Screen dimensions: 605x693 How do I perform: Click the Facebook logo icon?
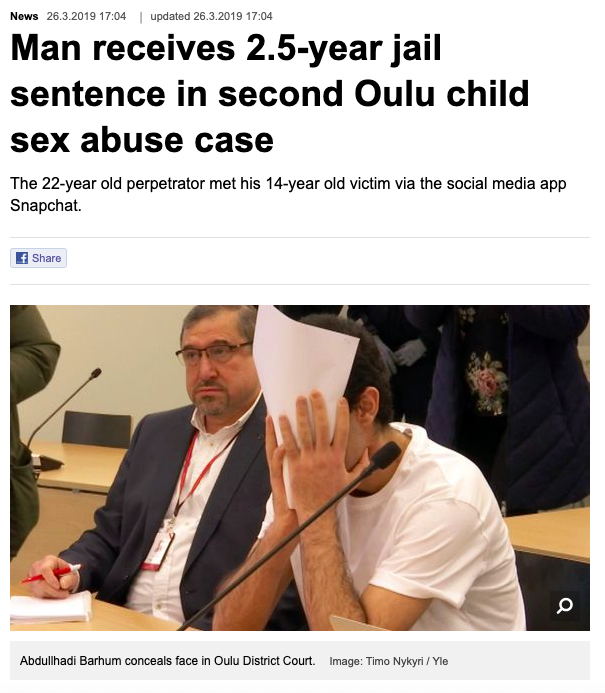[x=22, y=258]
